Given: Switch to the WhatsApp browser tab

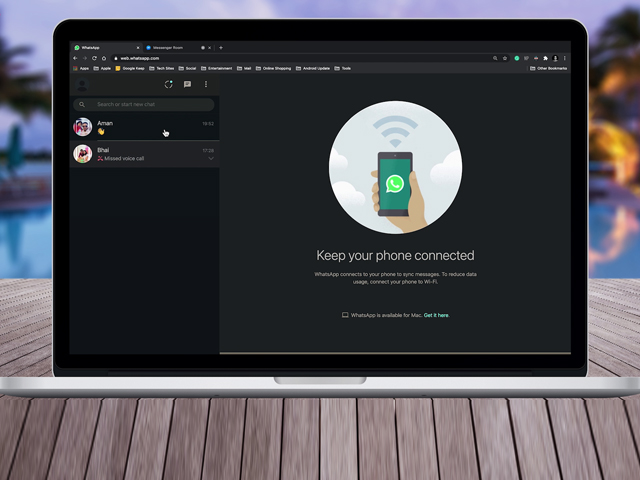Looking at the screenshot, I should click(x=106, y=48).
